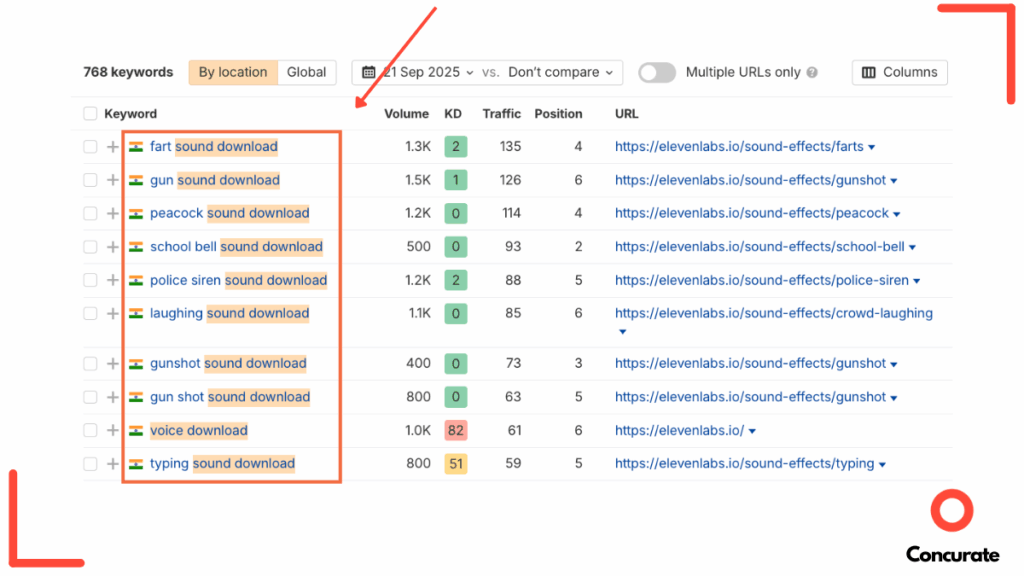Expand the crowd-laughing URL dropdown arrow

(x=622, y=332)
